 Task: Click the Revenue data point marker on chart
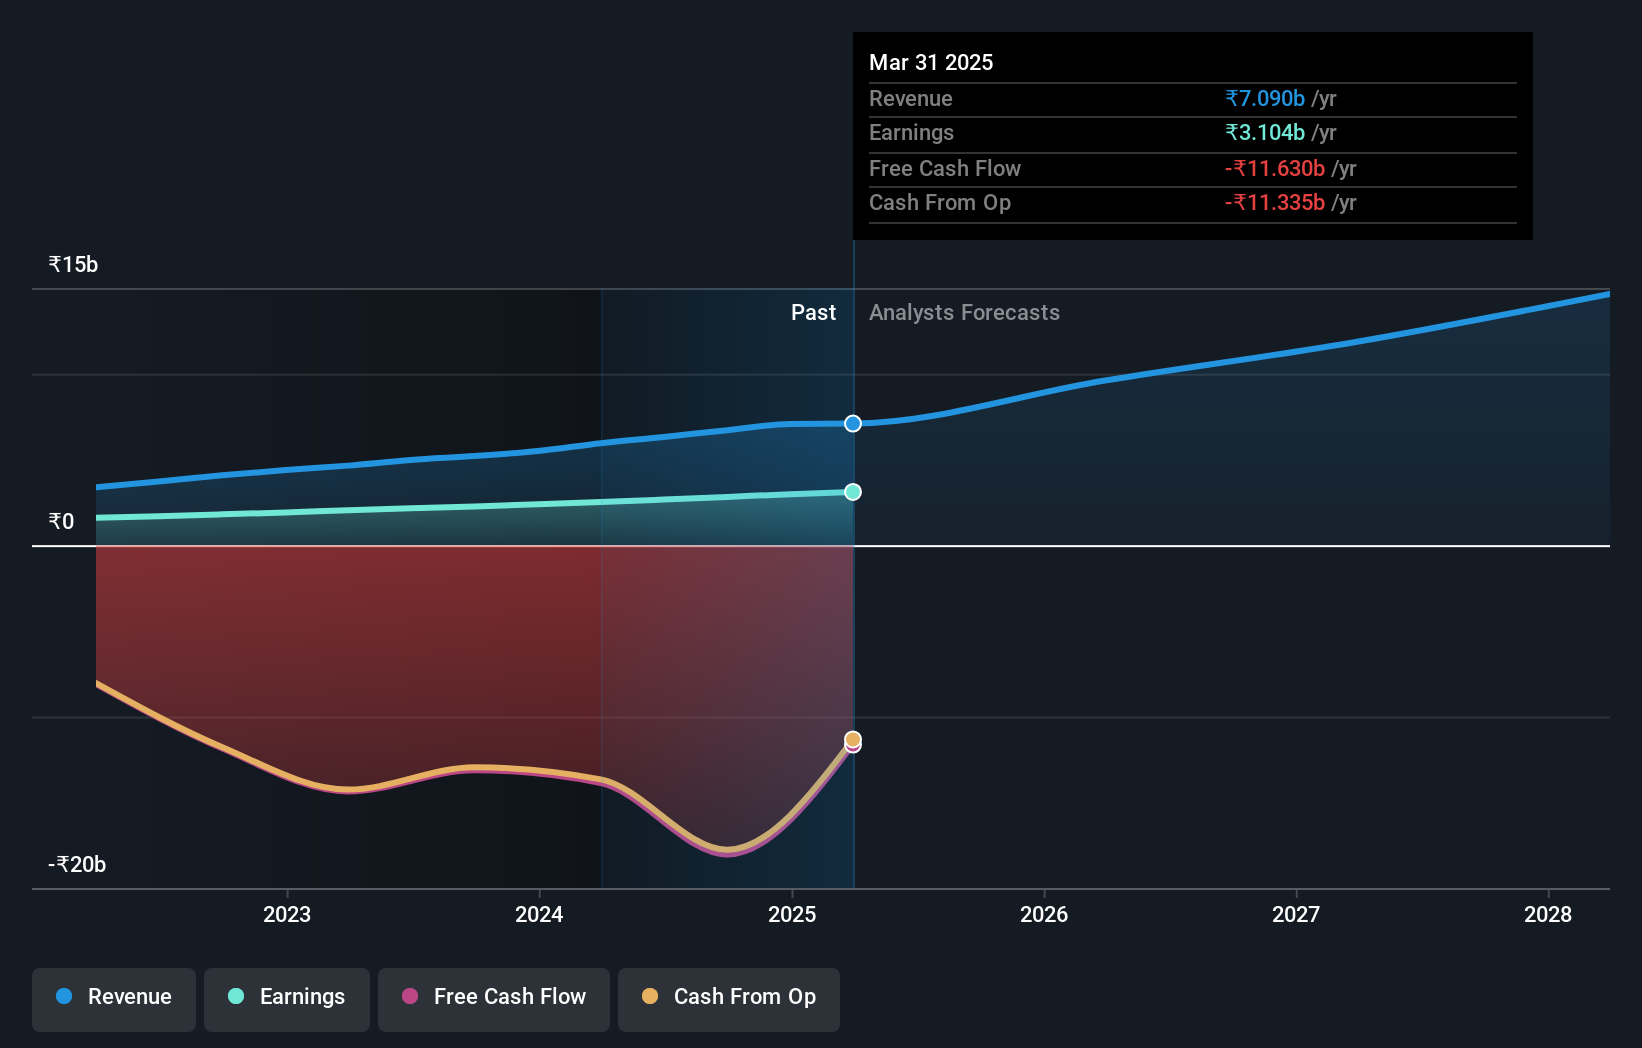[853, 424]
